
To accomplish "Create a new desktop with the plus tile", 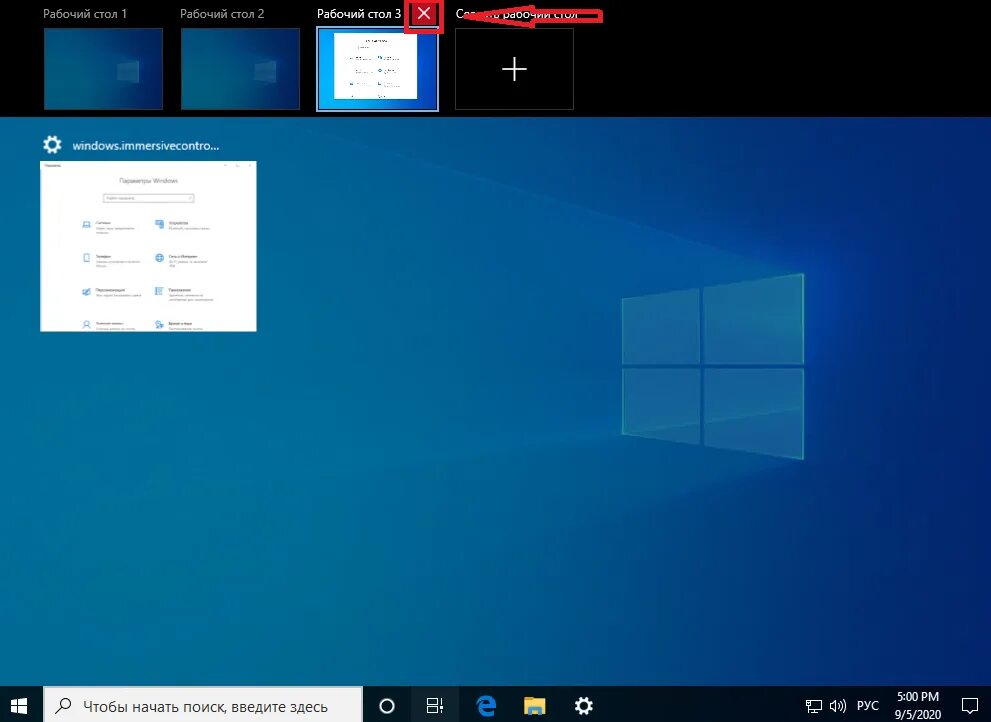I will 514,69.
